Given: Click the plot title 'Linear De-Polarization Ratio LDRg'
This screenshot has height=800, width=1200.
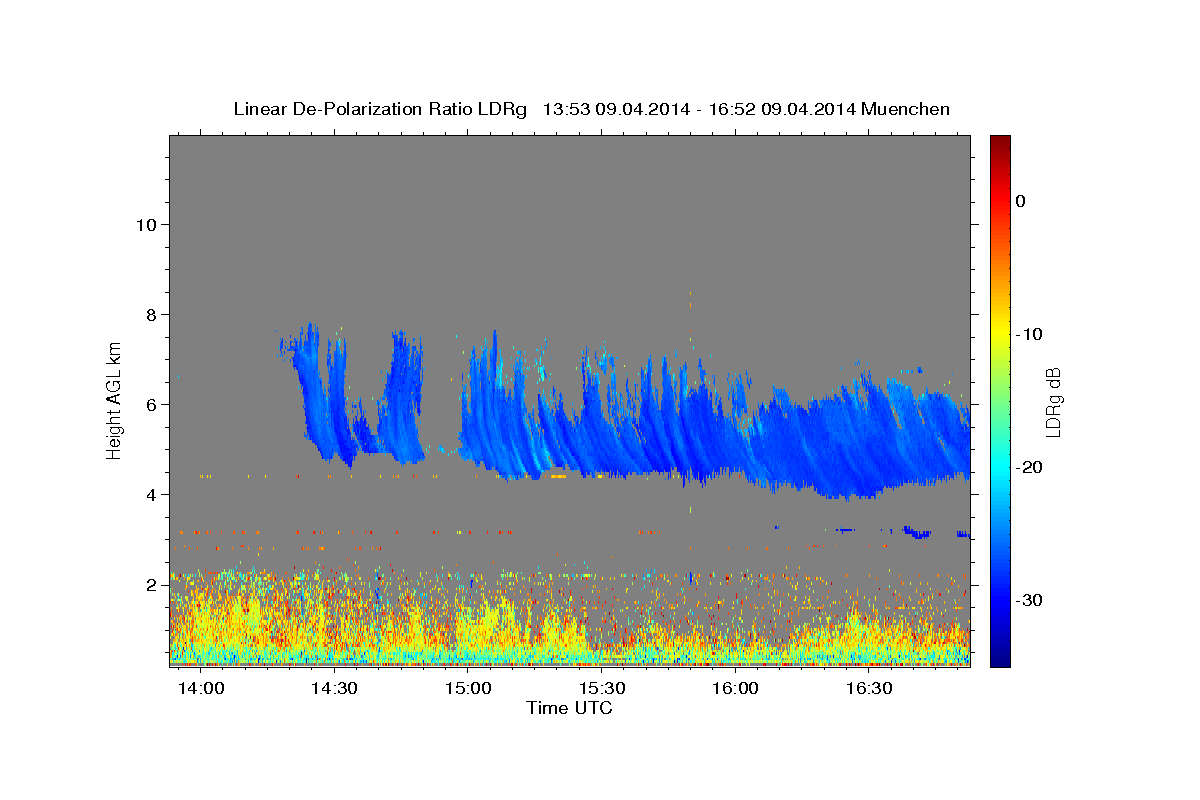Looking at the screenshot, I should click(380, 109).
